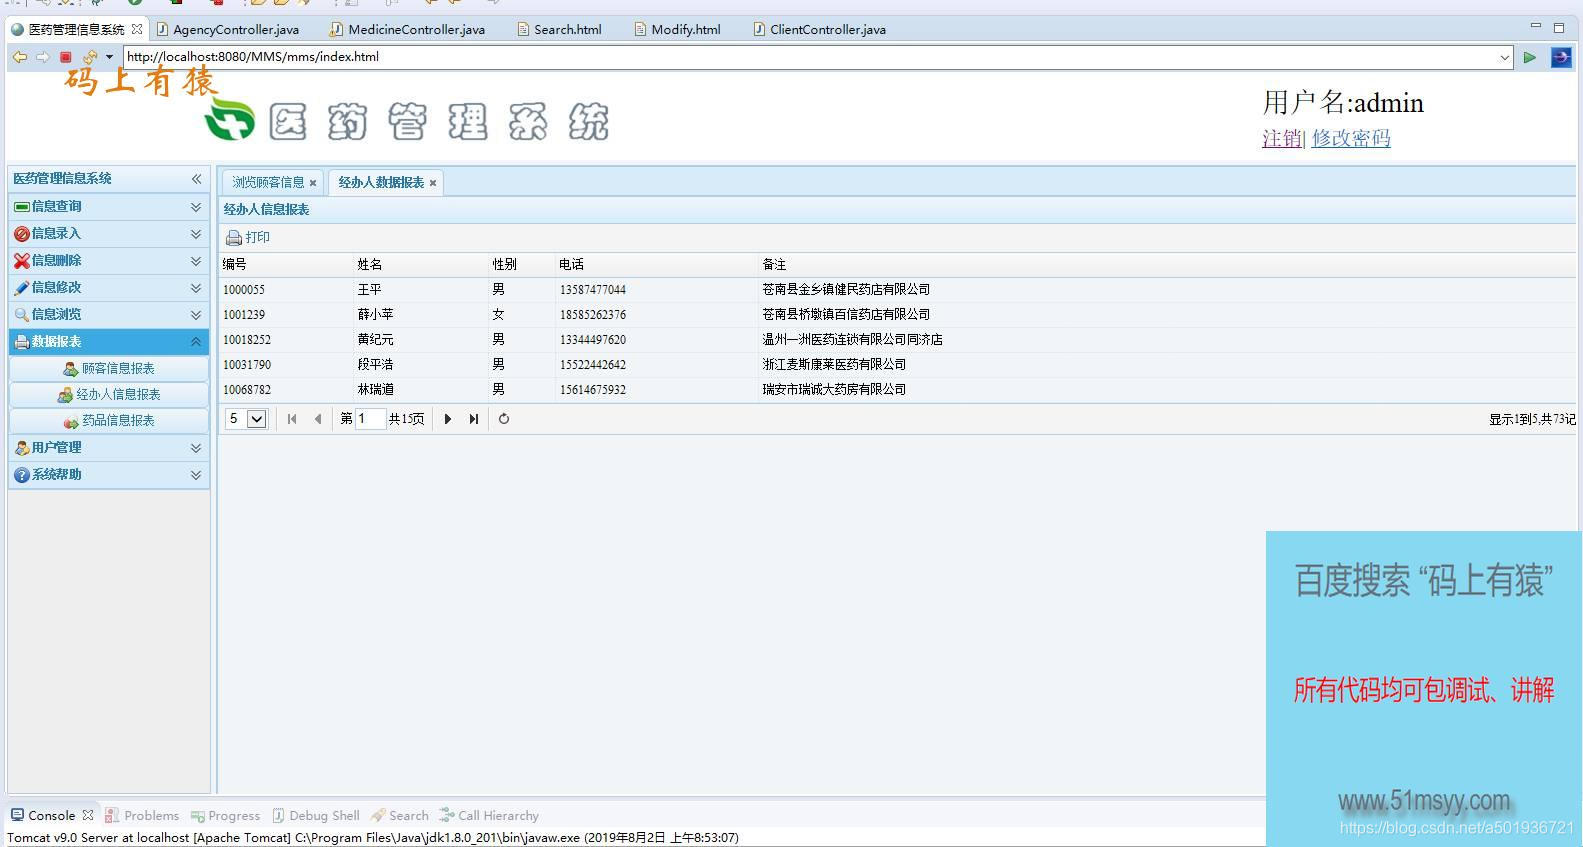Click the browser refresh icon
The image size is (1583, 847).
click(x=89, y=57)
